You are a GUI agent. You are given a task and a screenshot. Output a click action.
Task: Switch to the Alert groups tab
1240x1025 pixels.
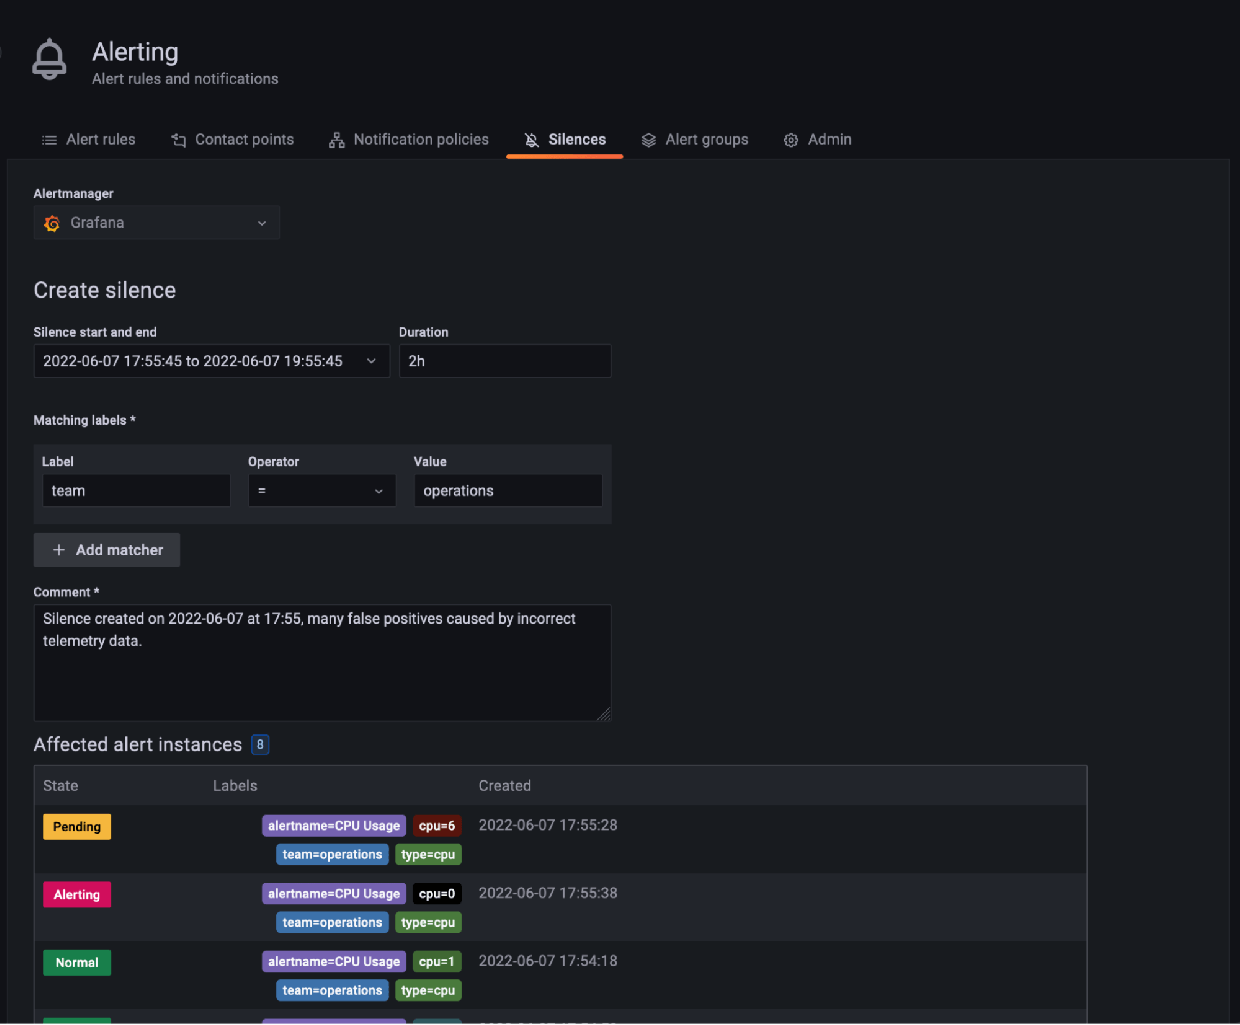click(x=707, y=139)
